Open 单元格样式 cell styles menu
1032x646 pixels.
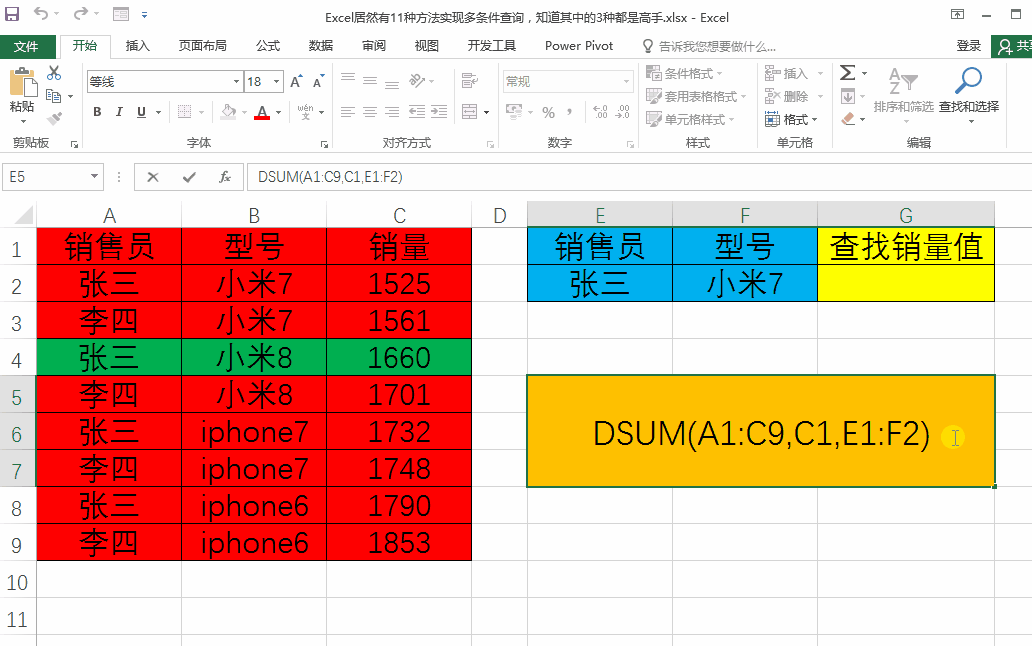[690, 119]
